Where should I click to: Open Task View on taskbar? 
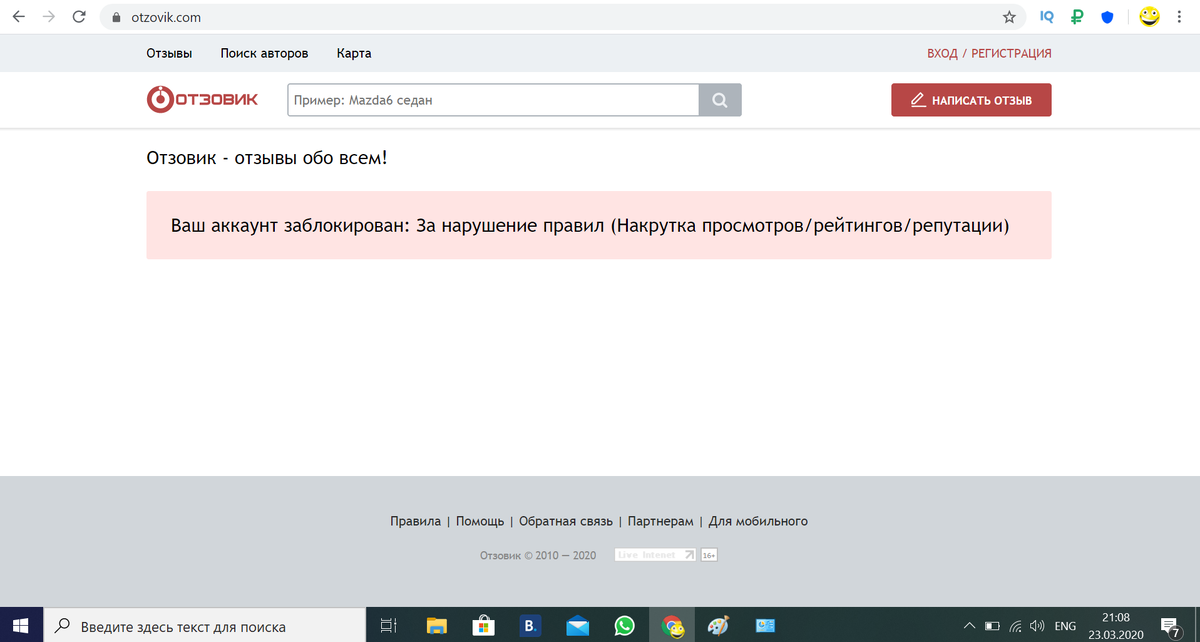click(x=389, y=625)
